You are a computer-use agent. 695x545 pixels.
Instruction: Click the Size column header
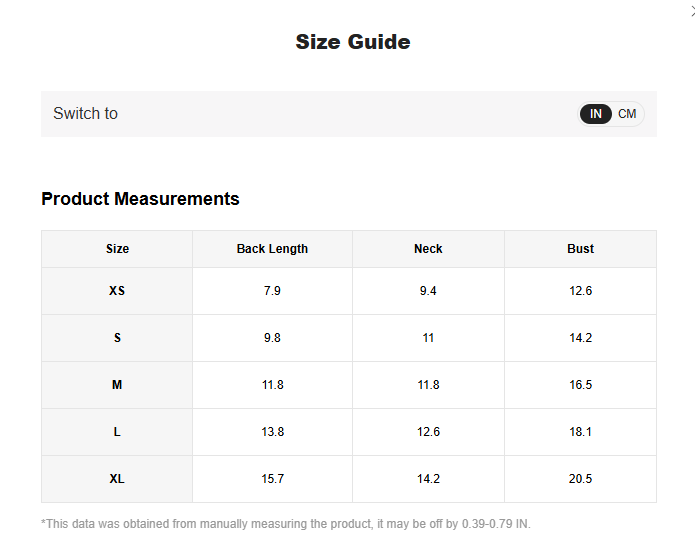pyautogui.click(x=117, y=249)
